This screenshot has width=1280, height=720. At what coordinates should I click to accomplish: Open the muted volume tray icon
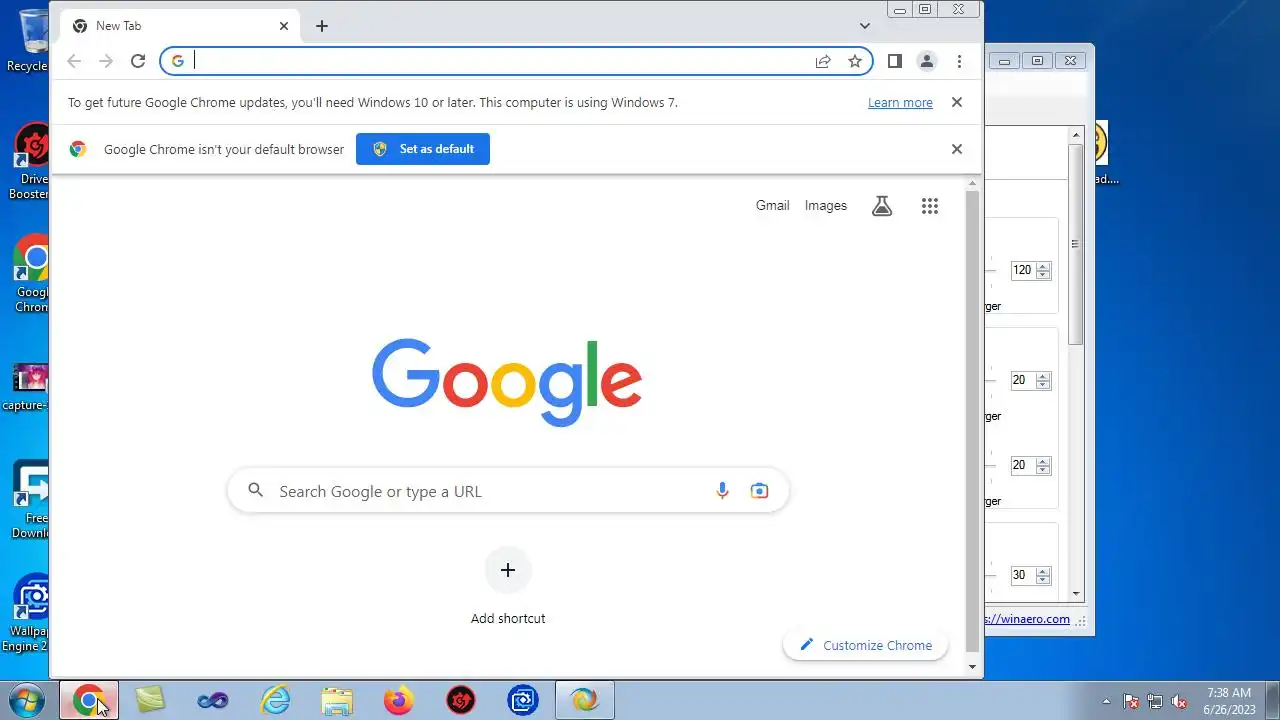click(x=1180, y=701)
